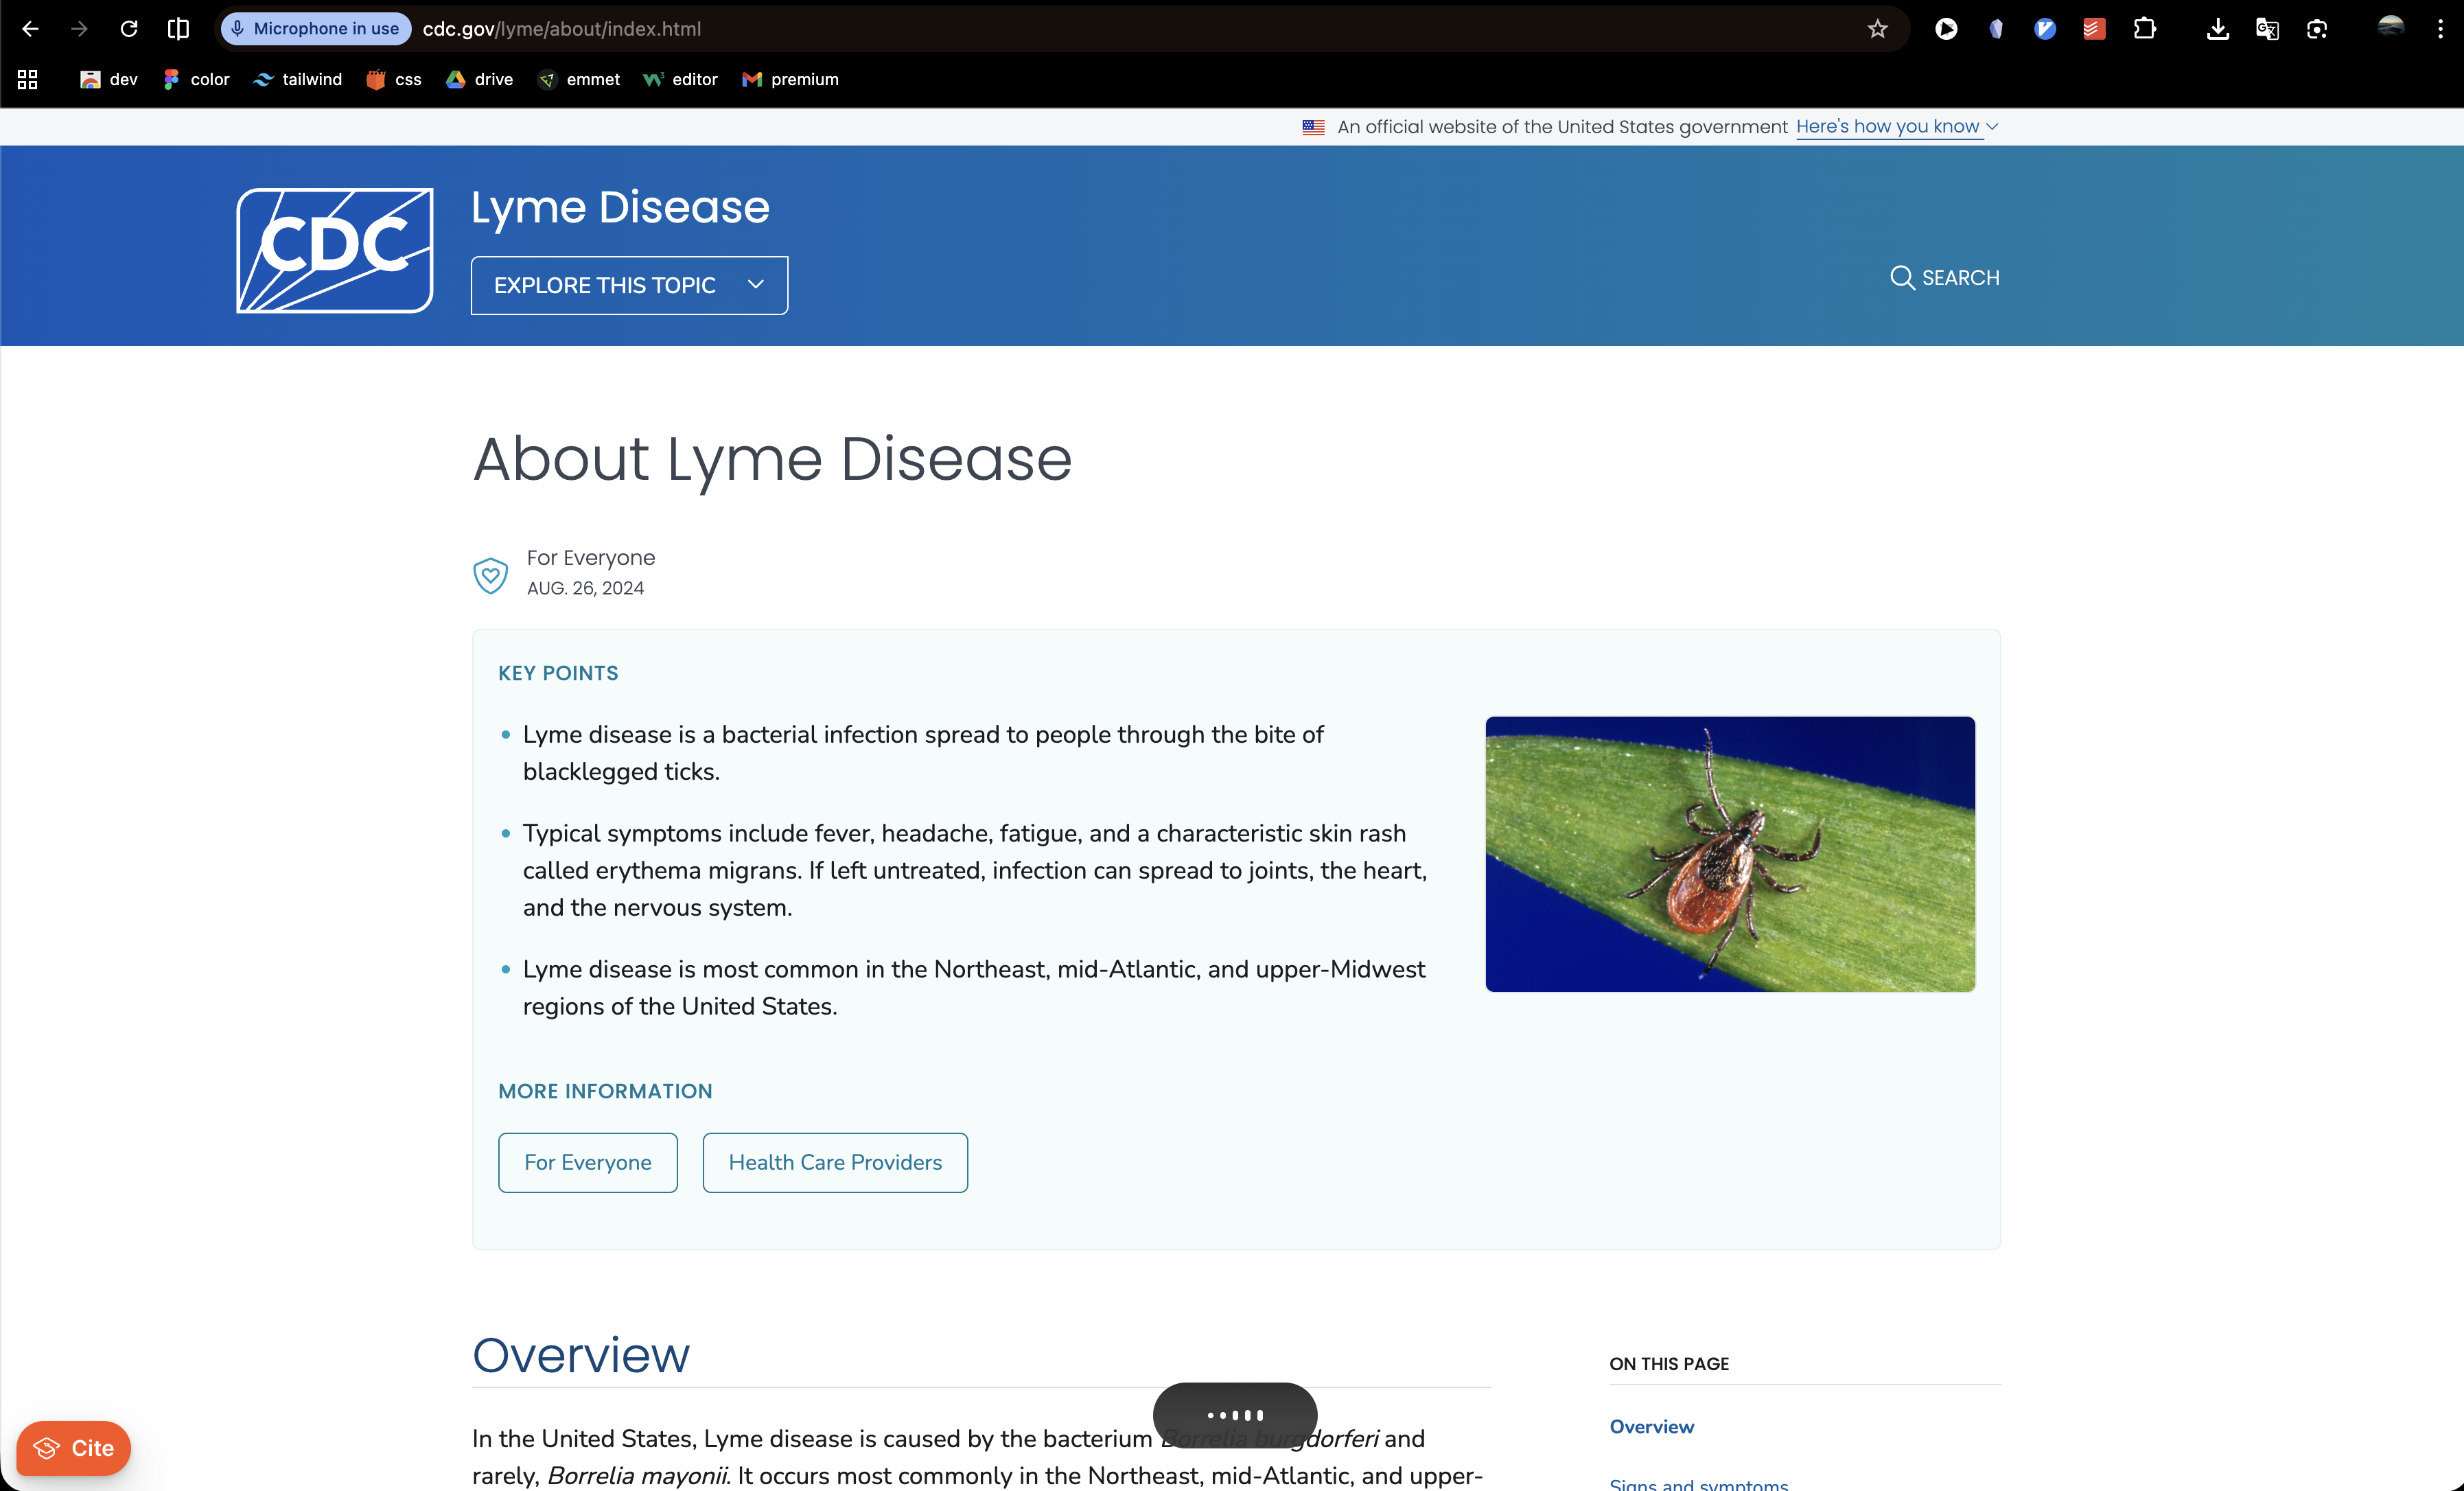Open the Chrome three-dot menu
Screen dimensions: 2464x1491
(x=2440, y=29)
